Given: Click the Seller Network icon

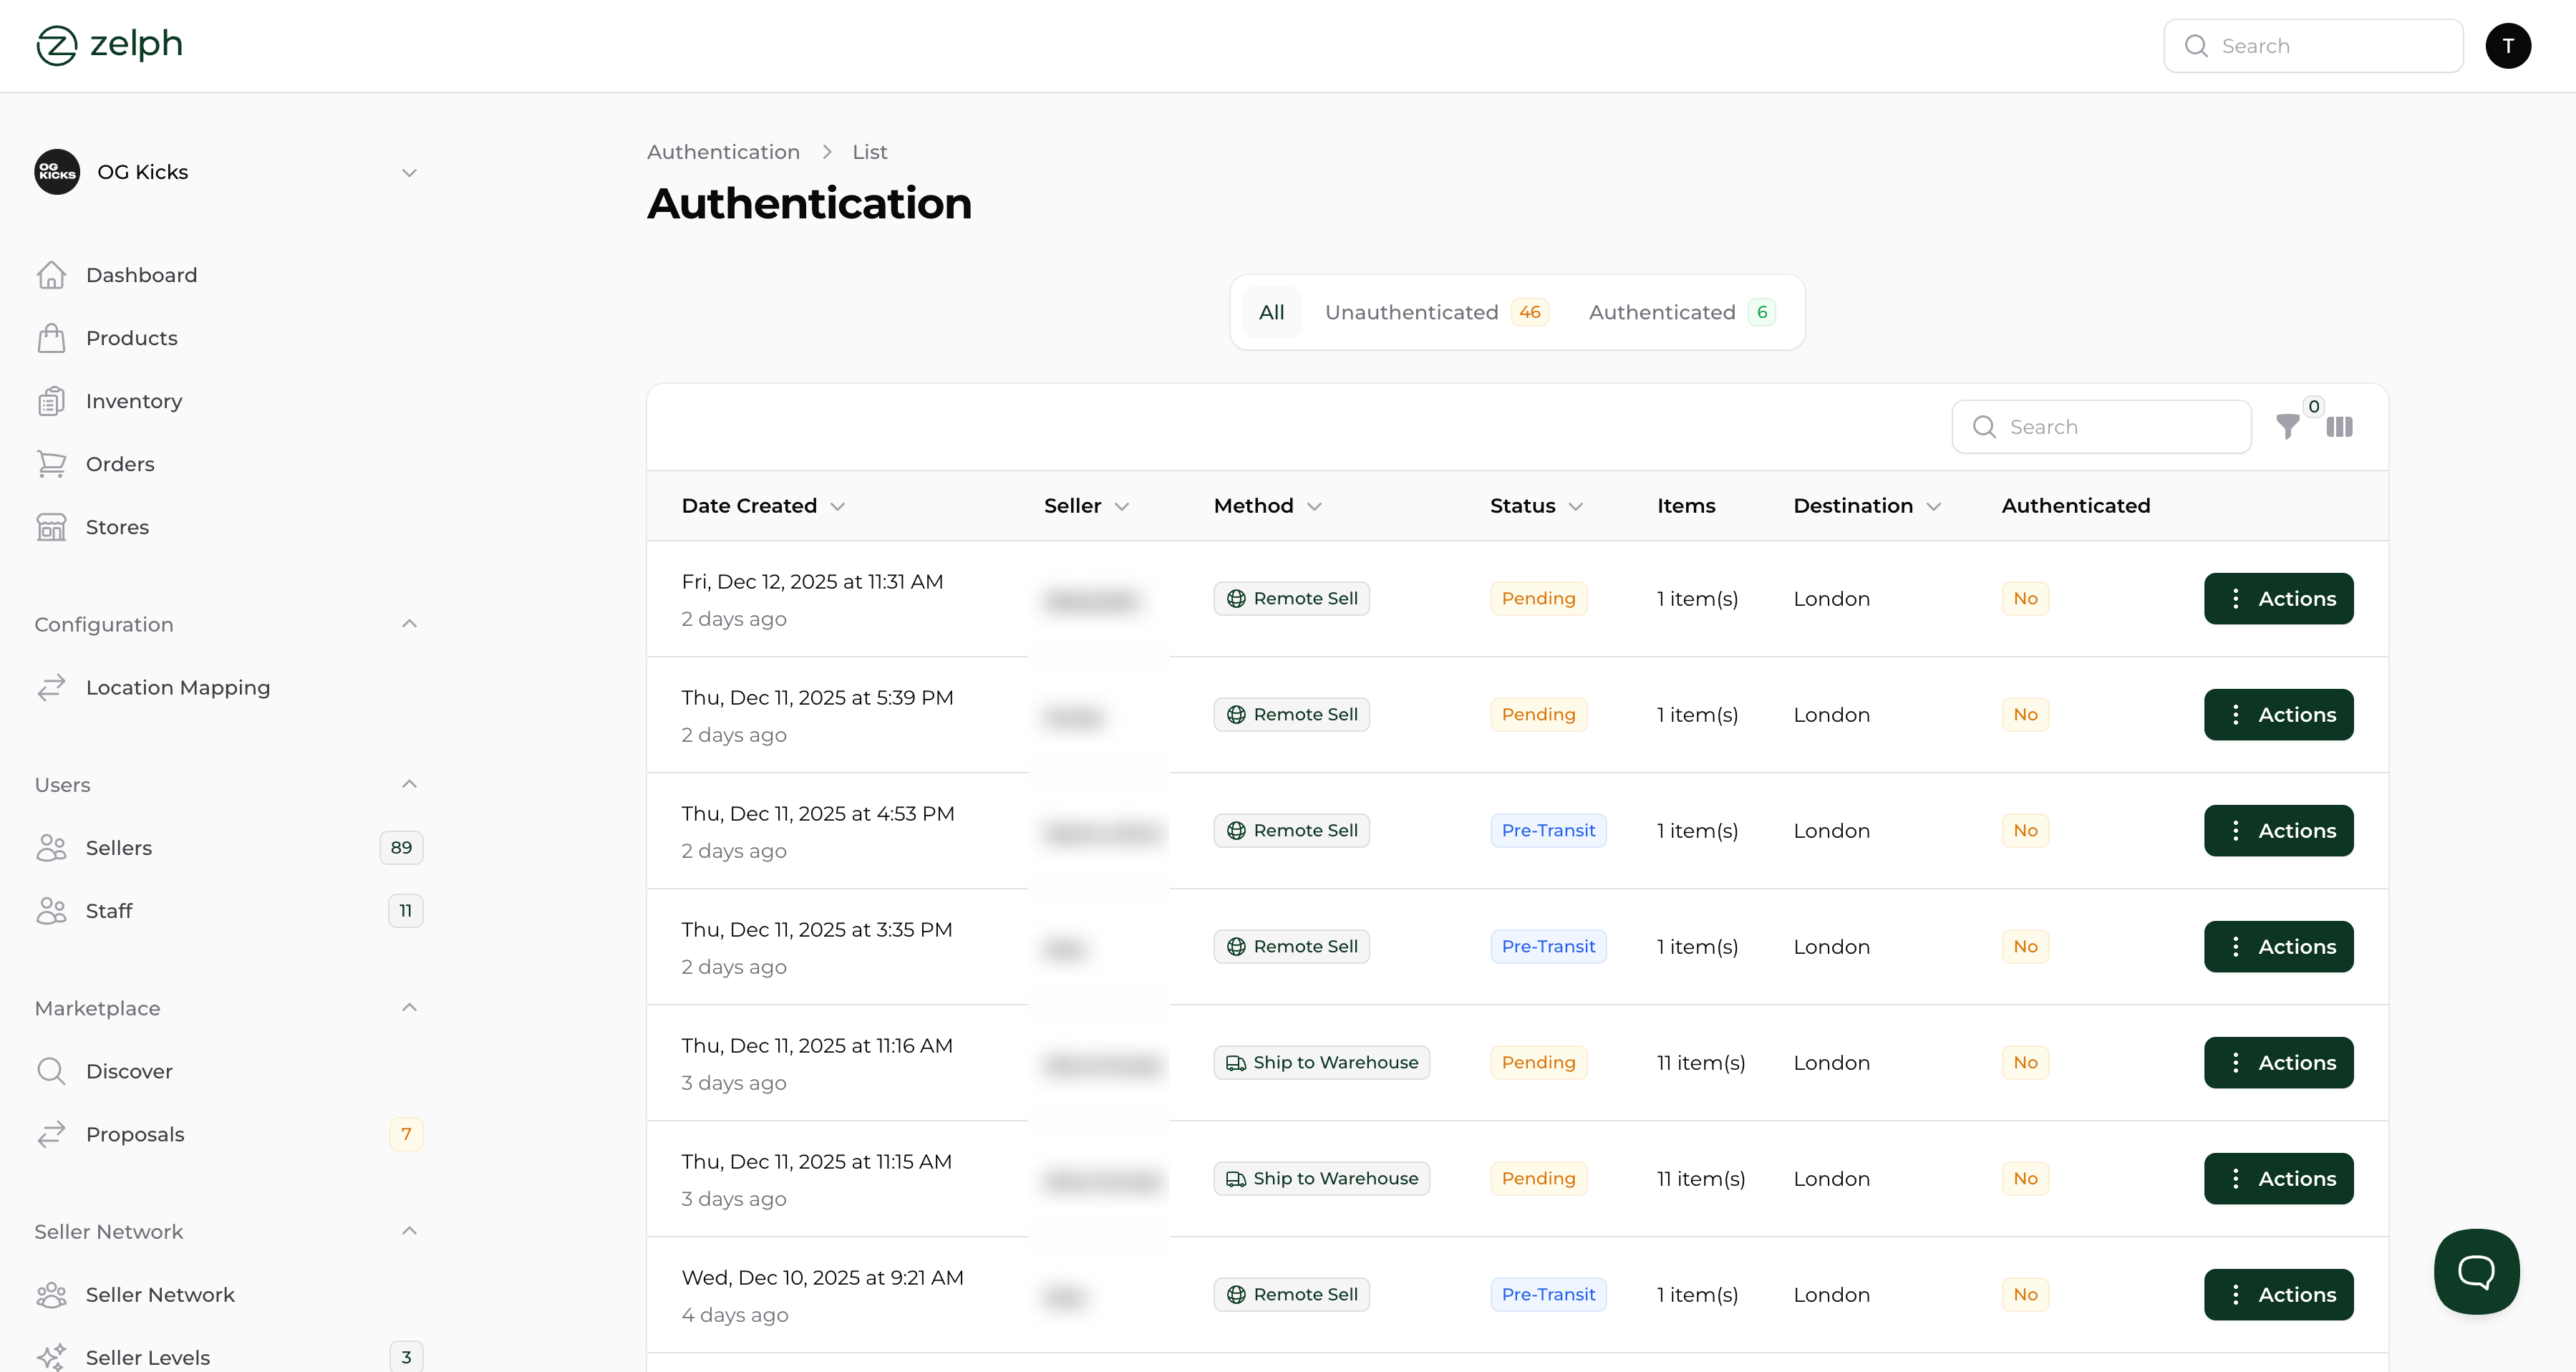Looking at the screenshot, I should point(53,1294).
